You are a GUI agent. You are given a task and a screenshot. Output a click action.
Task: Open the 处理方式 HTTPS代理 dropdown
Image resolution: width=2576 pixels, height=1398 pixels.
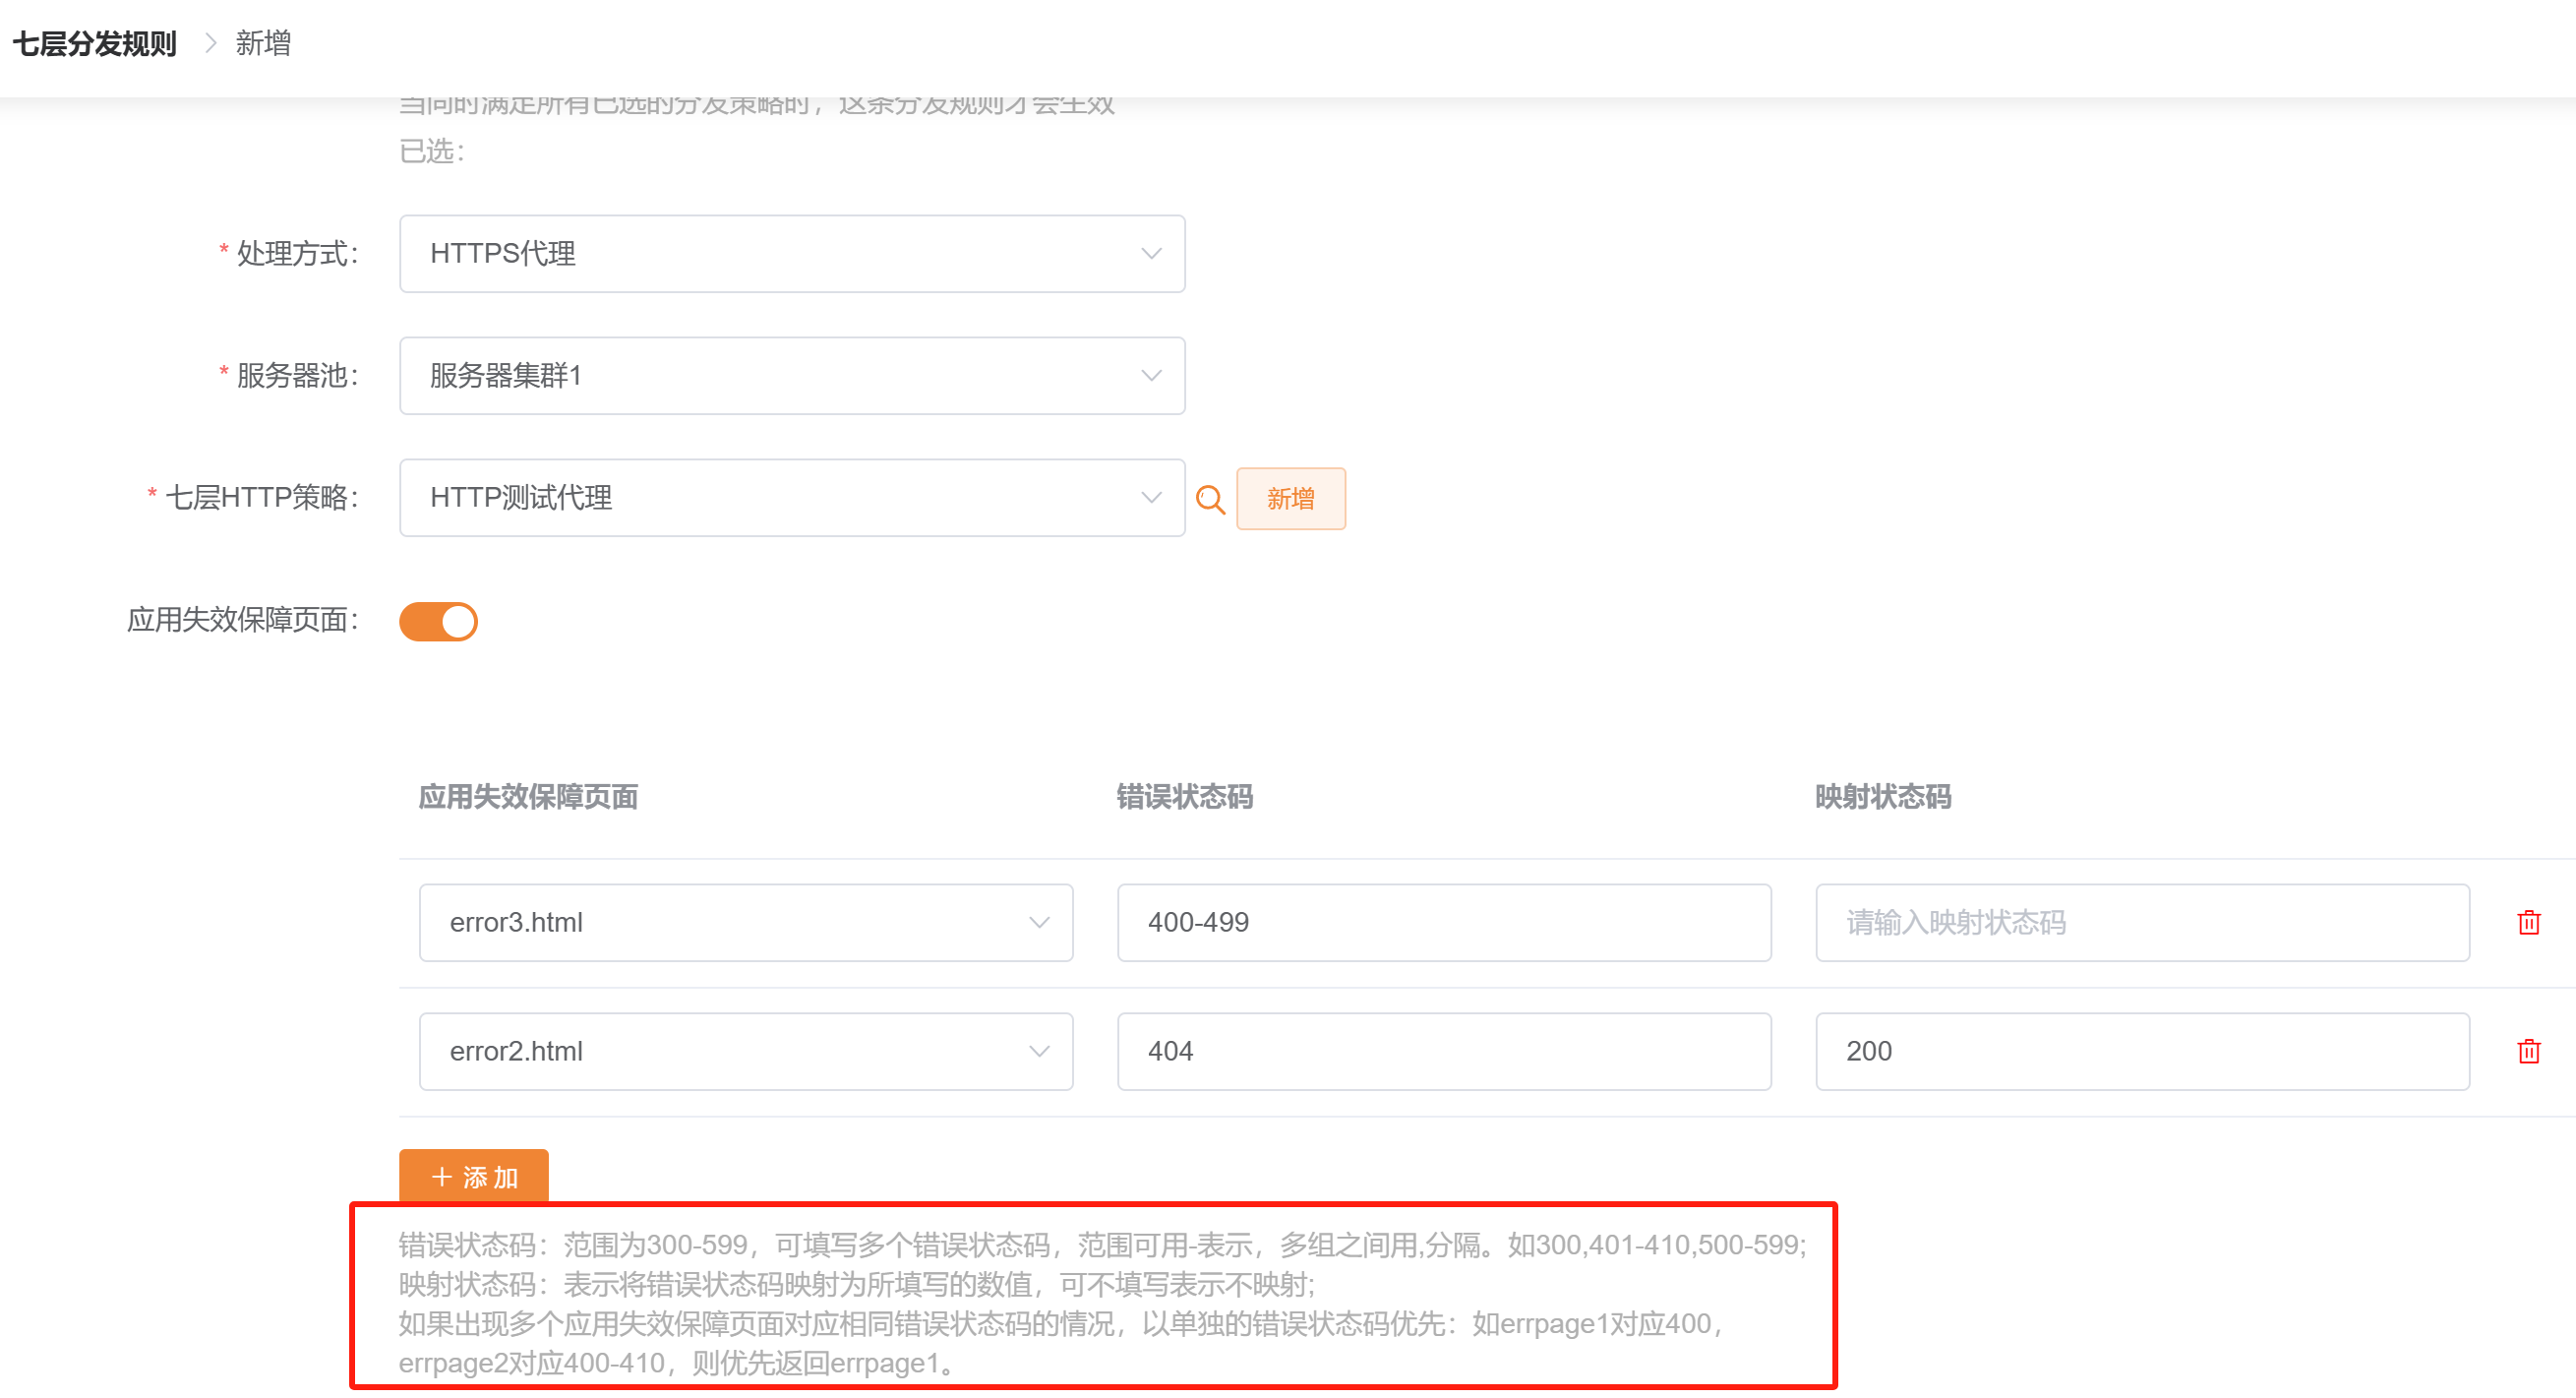[791, 254]
